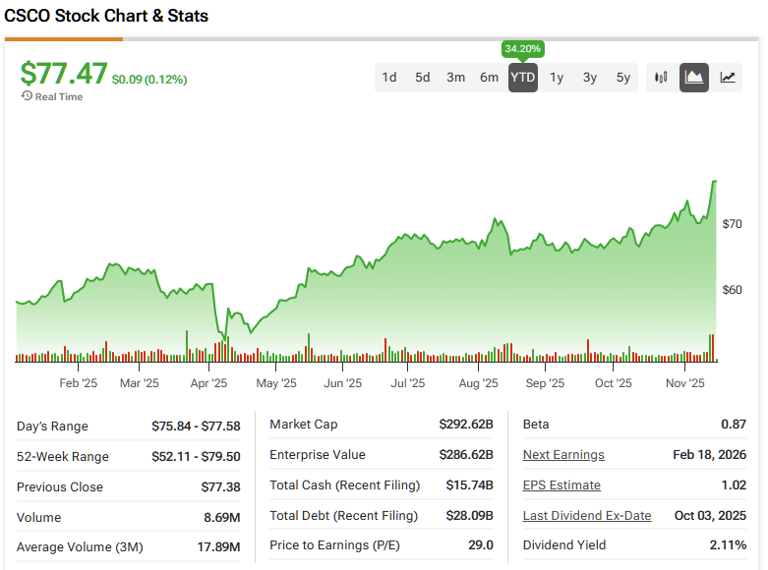Select the 6m time range

tap(489, 77)
